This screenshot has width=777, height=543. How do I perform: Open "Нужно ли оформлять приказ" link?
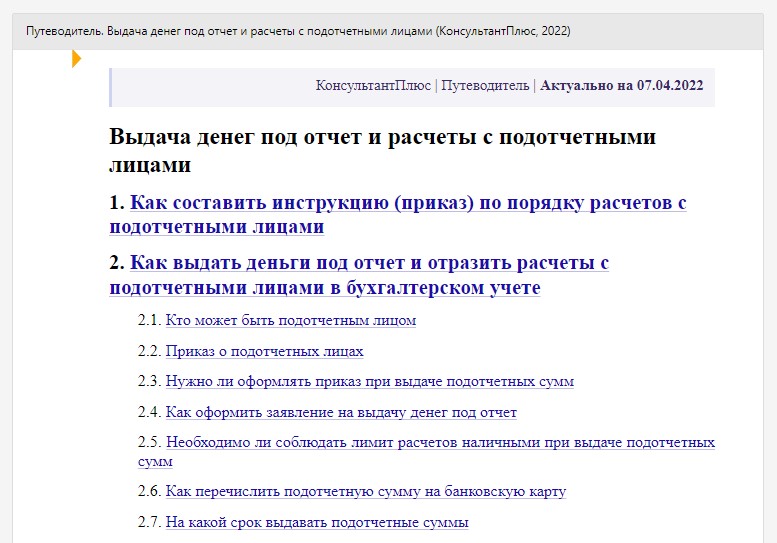[x=369, y=382]
